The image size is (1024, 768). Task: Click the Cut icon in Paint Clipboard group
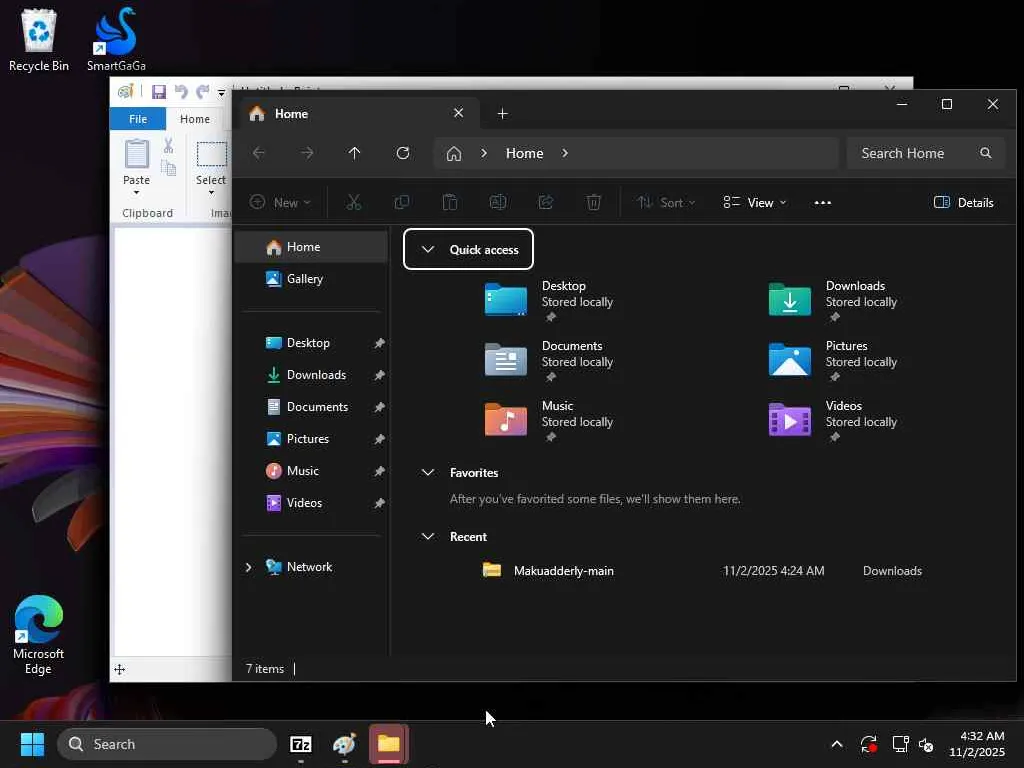168,146
